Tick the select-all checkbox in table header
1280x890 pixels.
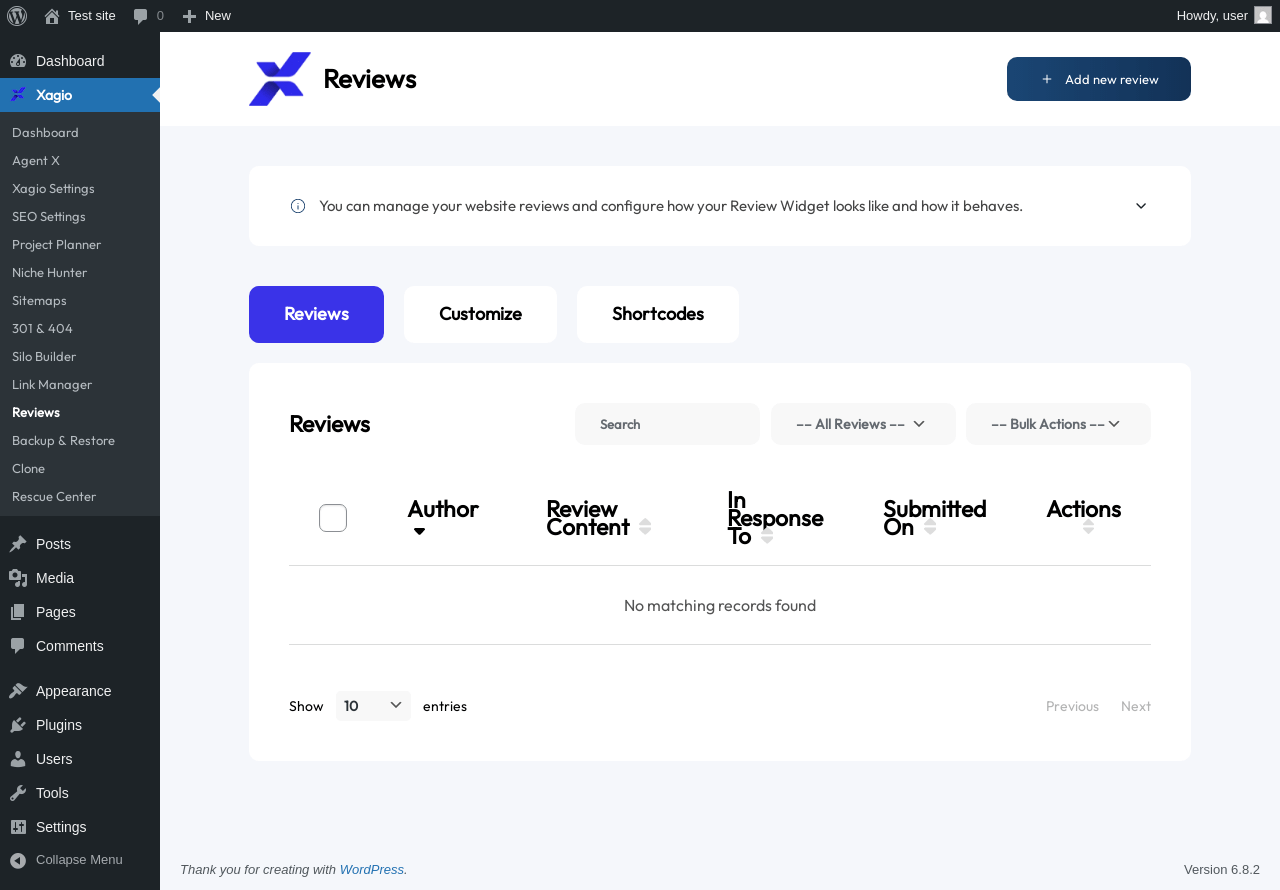point(333,518)
